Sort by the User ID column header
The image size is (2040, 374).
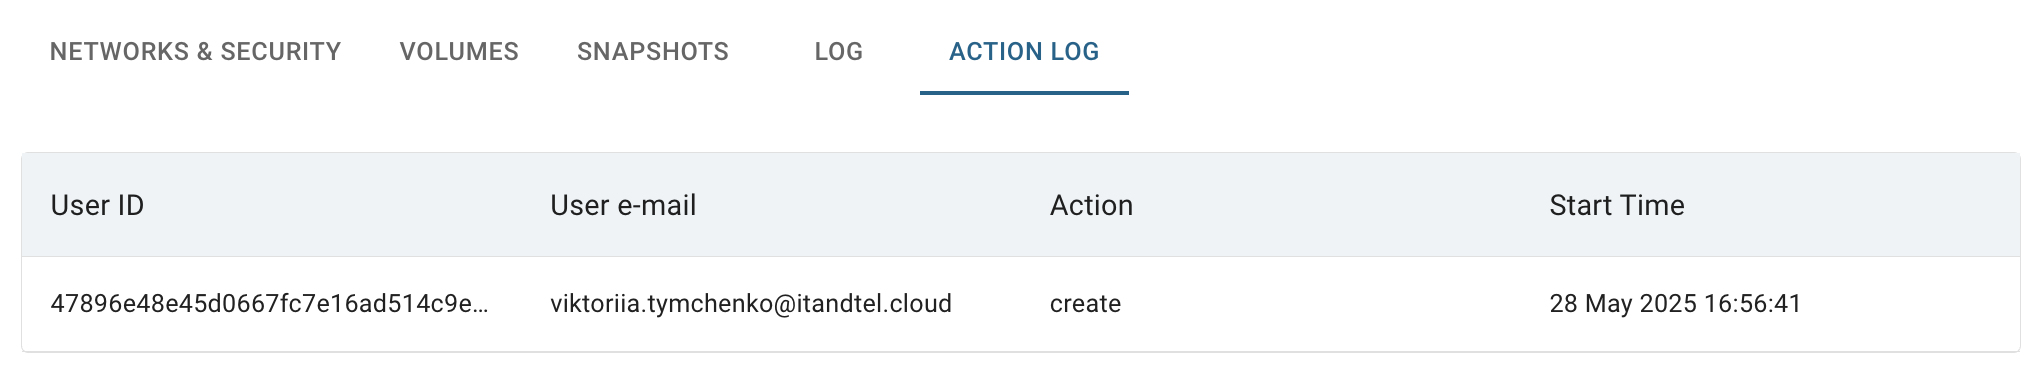(x=98, y=205)
